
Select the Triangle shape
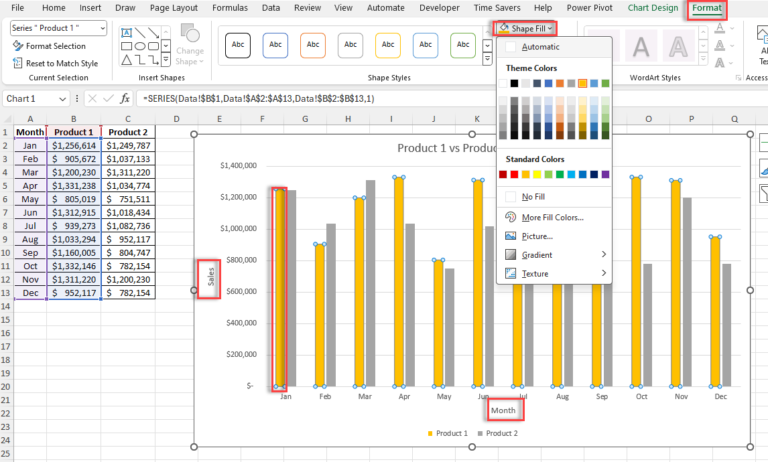126,60
